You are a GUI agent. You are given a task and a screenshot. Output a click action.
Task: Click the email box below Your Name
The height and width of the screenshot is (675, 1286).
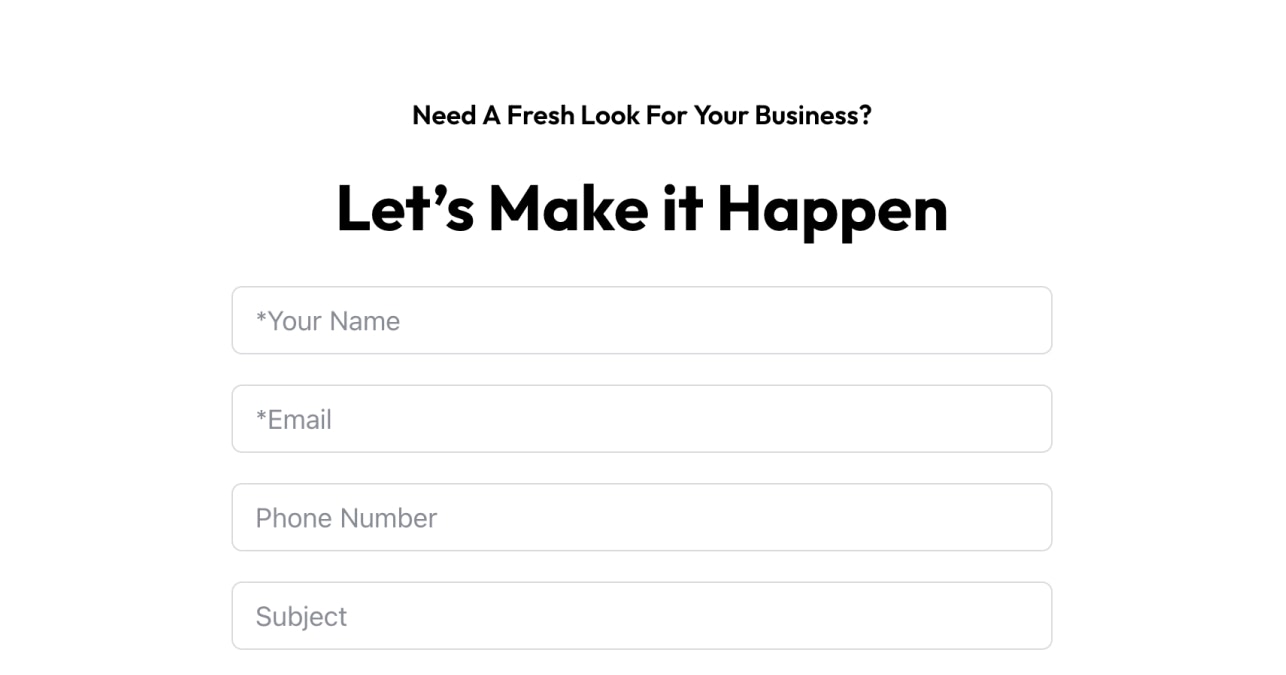pos(642,418)
